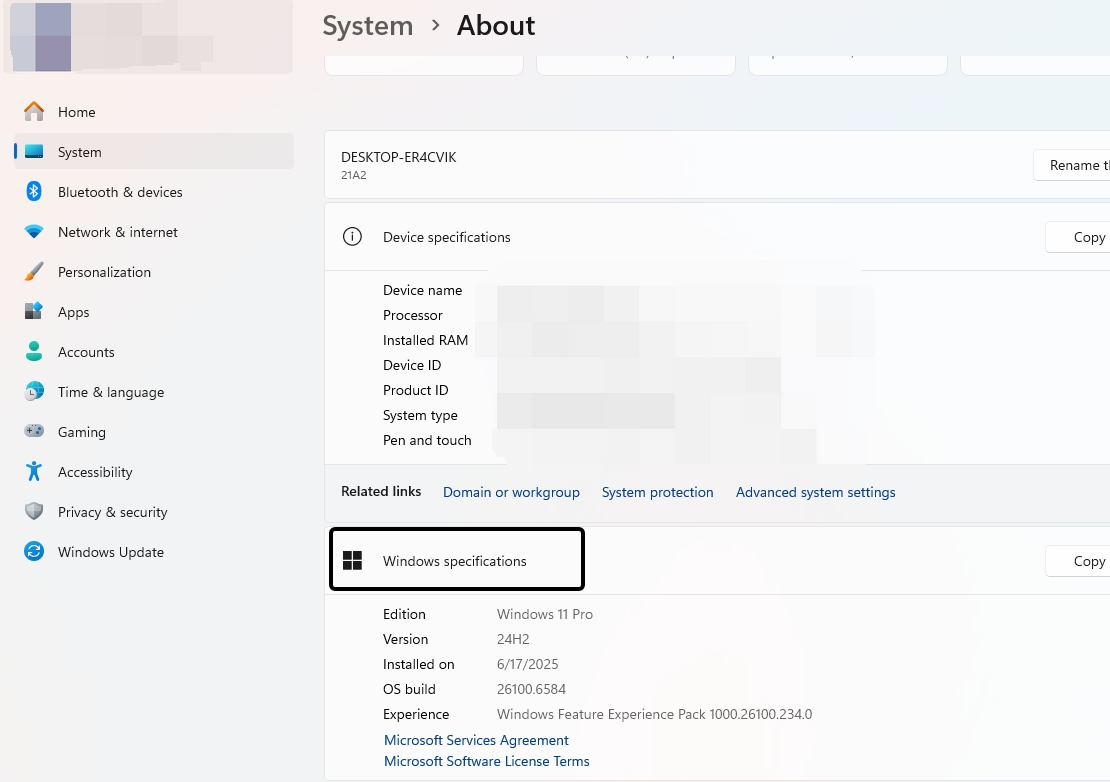Click the Privacy & security shield icon
Image resolution: width=1110 pixels, height=782 pixels.
pyautogui.click(x=33, y=511)
